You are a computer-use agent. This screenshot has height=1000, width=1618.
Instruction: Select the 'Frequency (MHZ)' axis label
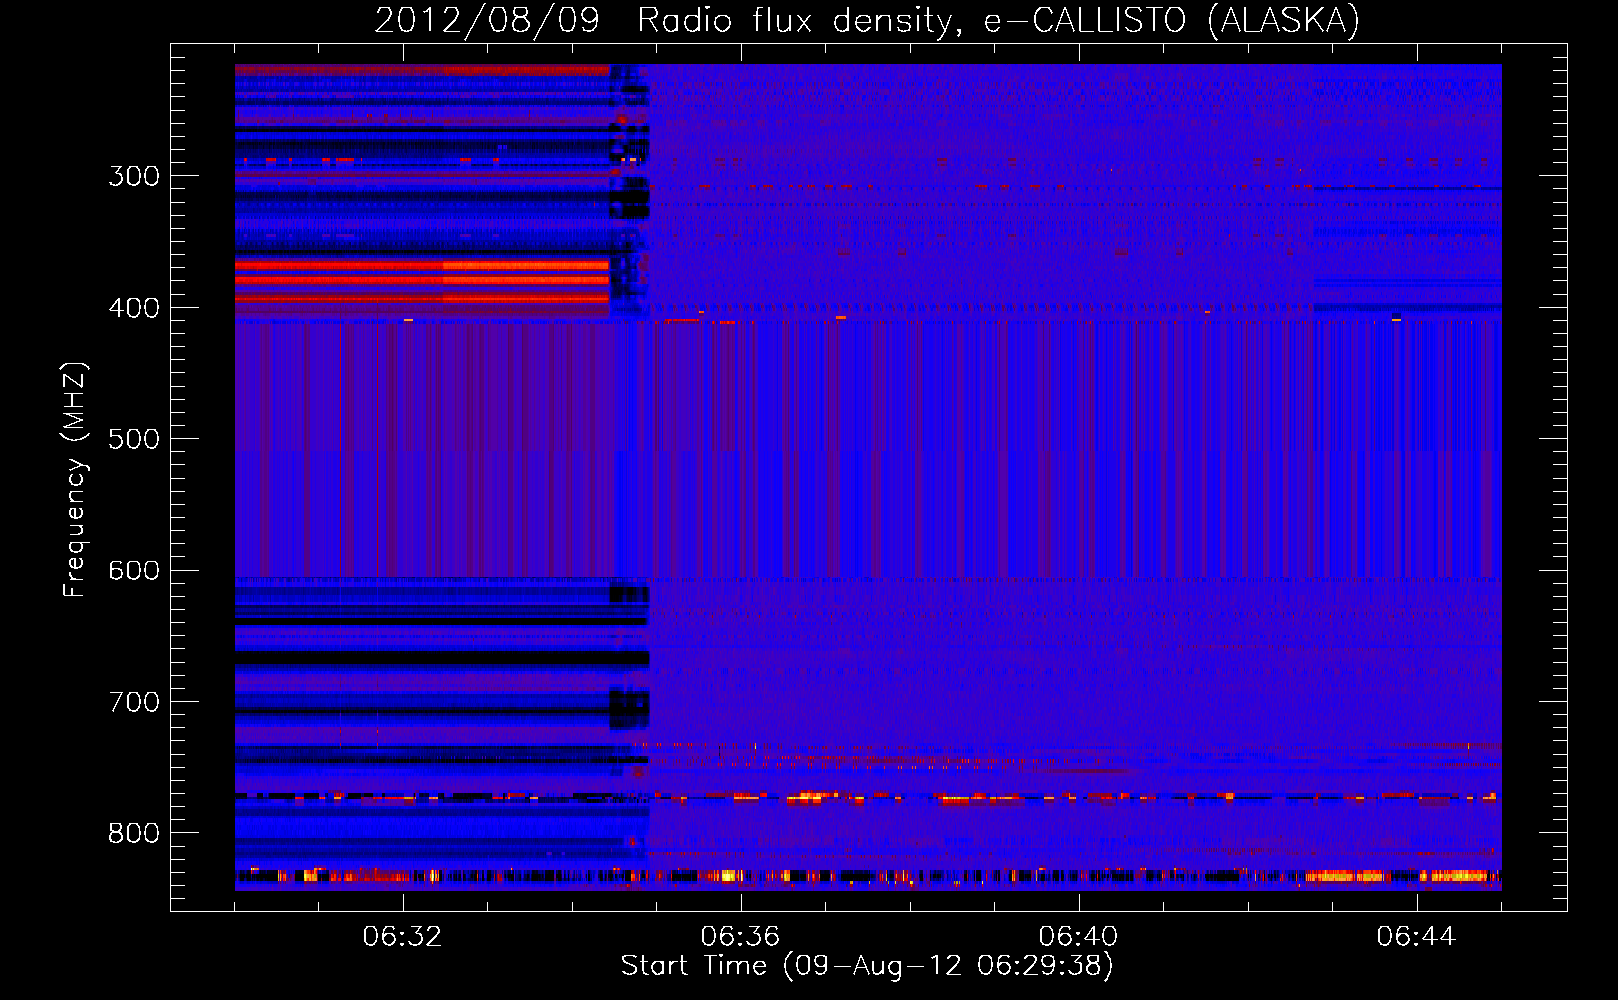75,480
